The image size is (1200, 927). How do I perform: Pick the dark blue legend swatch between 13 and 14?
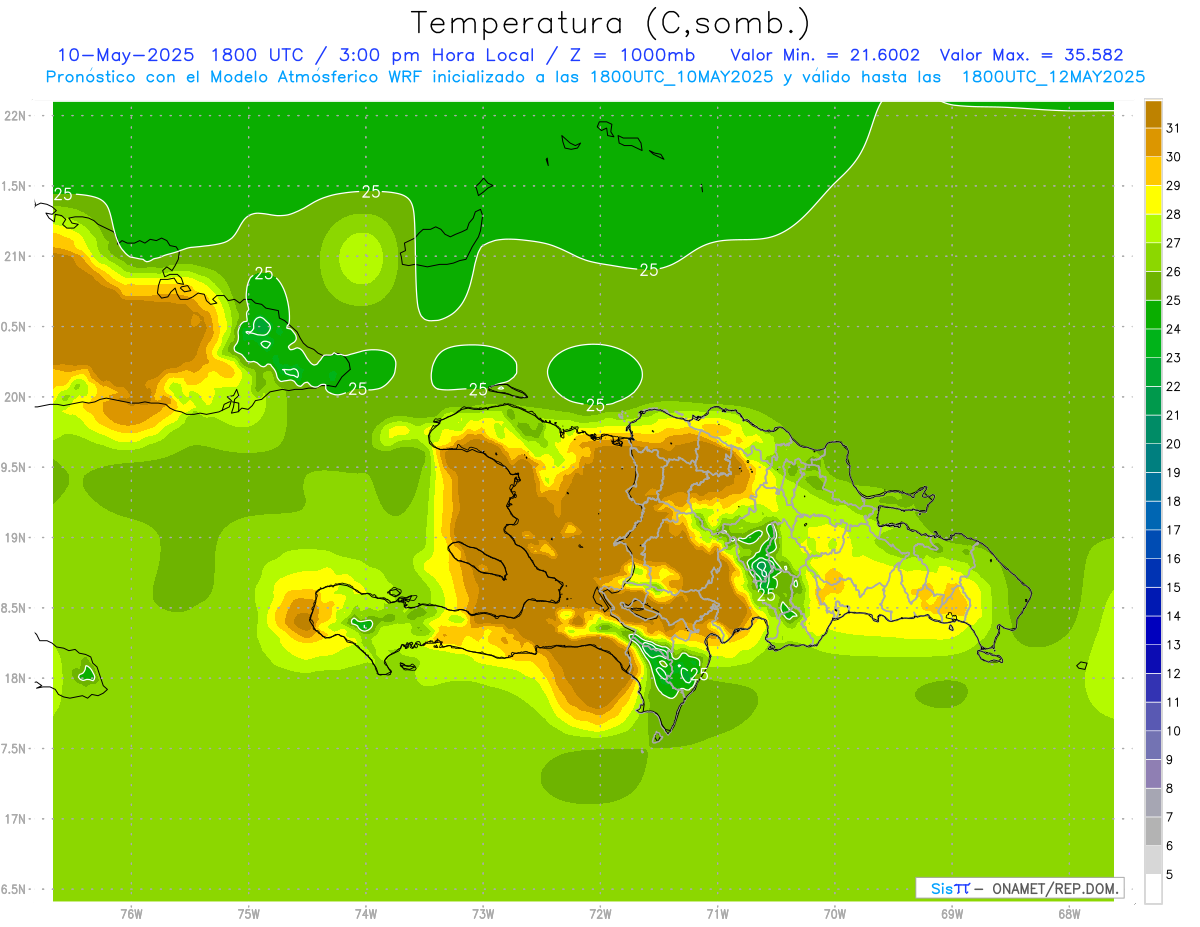coord(1153,631)
